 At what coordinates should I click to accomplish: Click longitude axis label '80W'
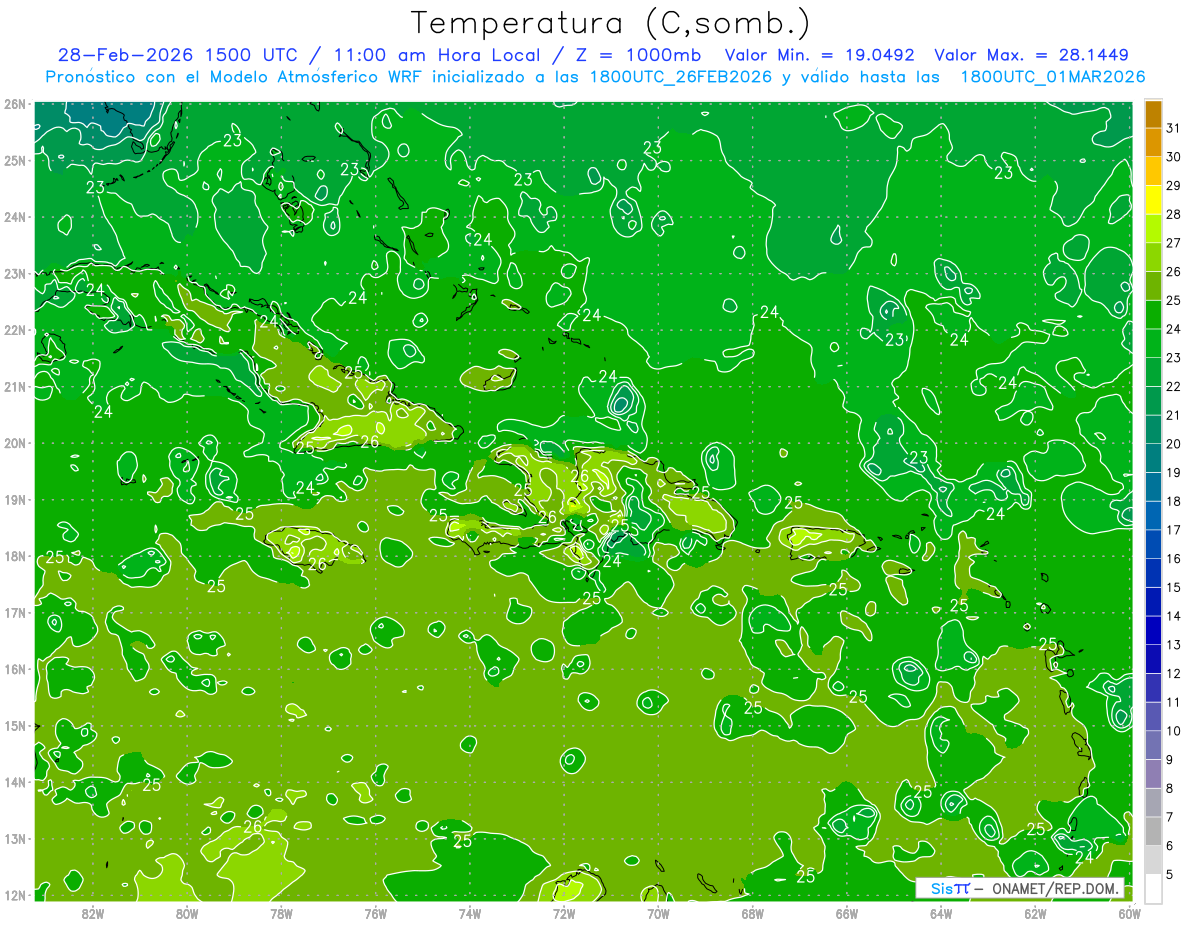[x=186, y=913]
